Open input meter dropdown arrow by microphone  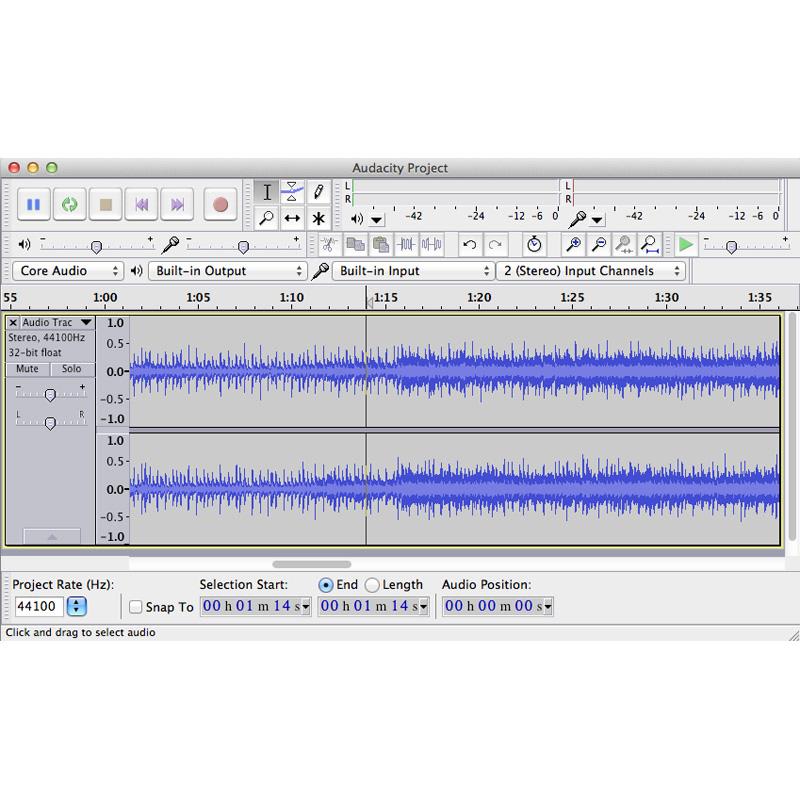[x=597, y=220]
